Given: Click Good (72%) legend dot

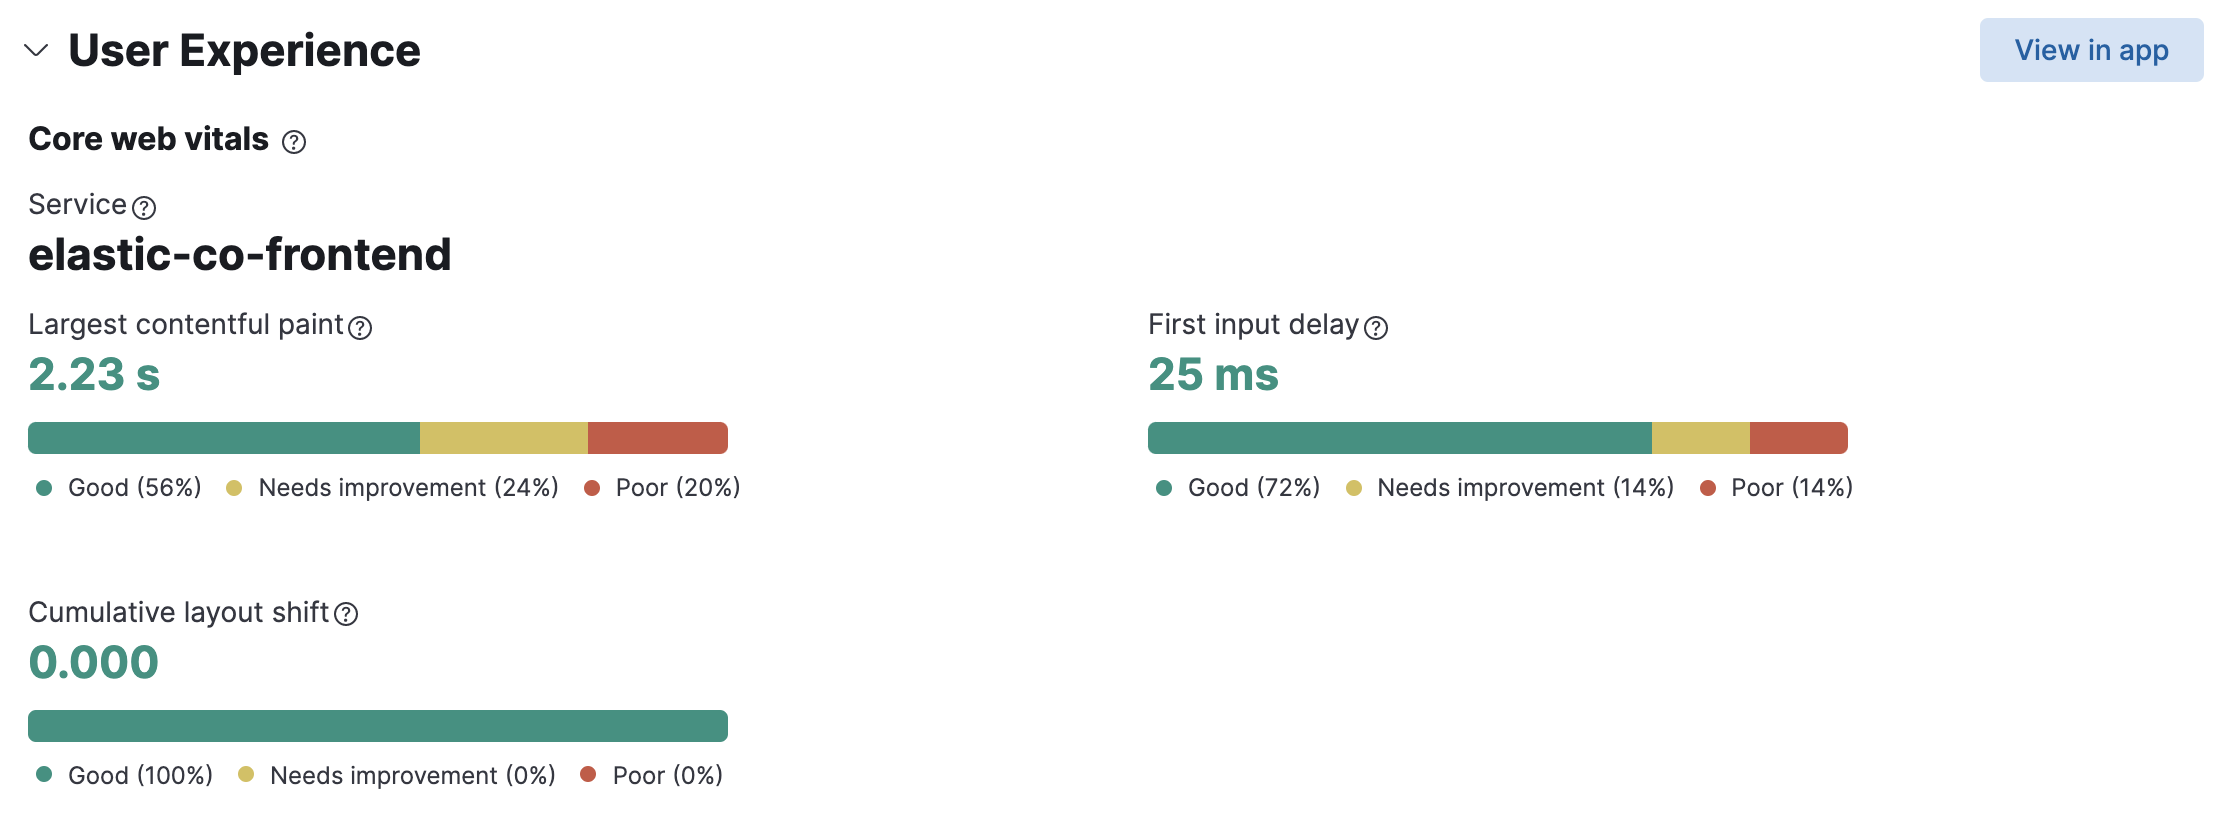Looking at the screenshot, I should pos(1164,488).
